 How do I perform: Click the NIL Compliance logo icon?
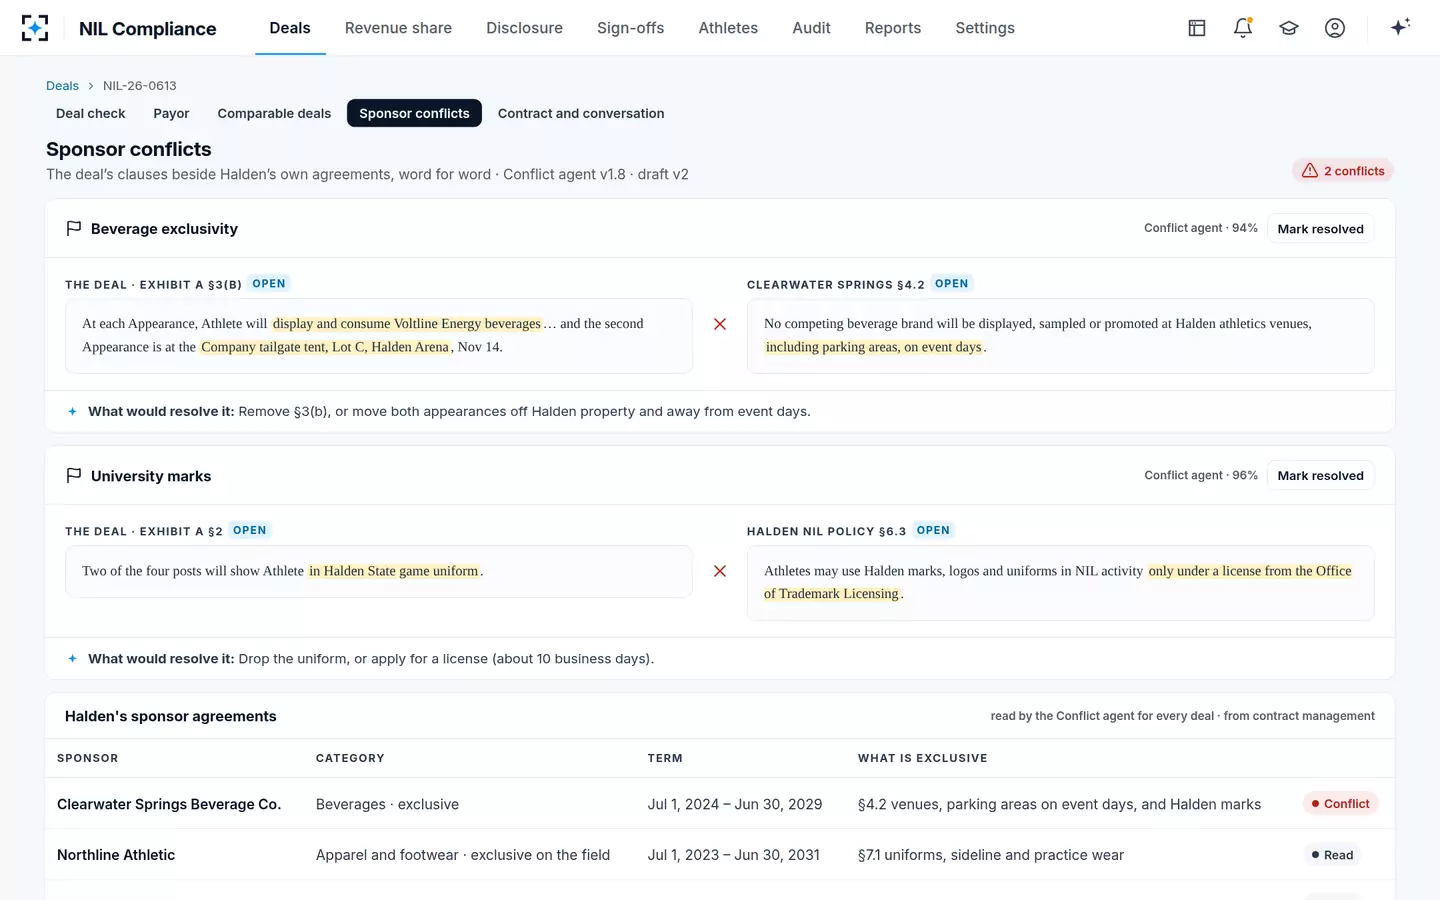click(35, 28)
